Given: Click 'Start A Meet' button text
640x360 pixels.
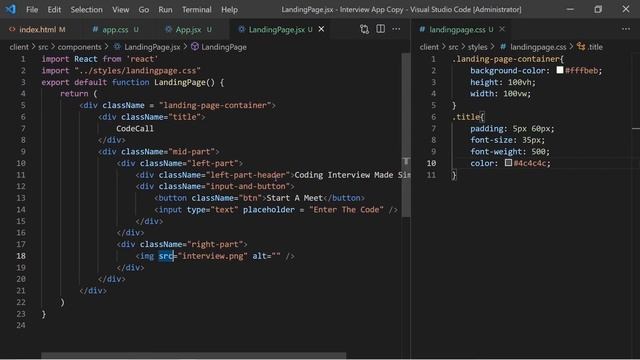Looking at the screenshot, I should click(294, 198).
